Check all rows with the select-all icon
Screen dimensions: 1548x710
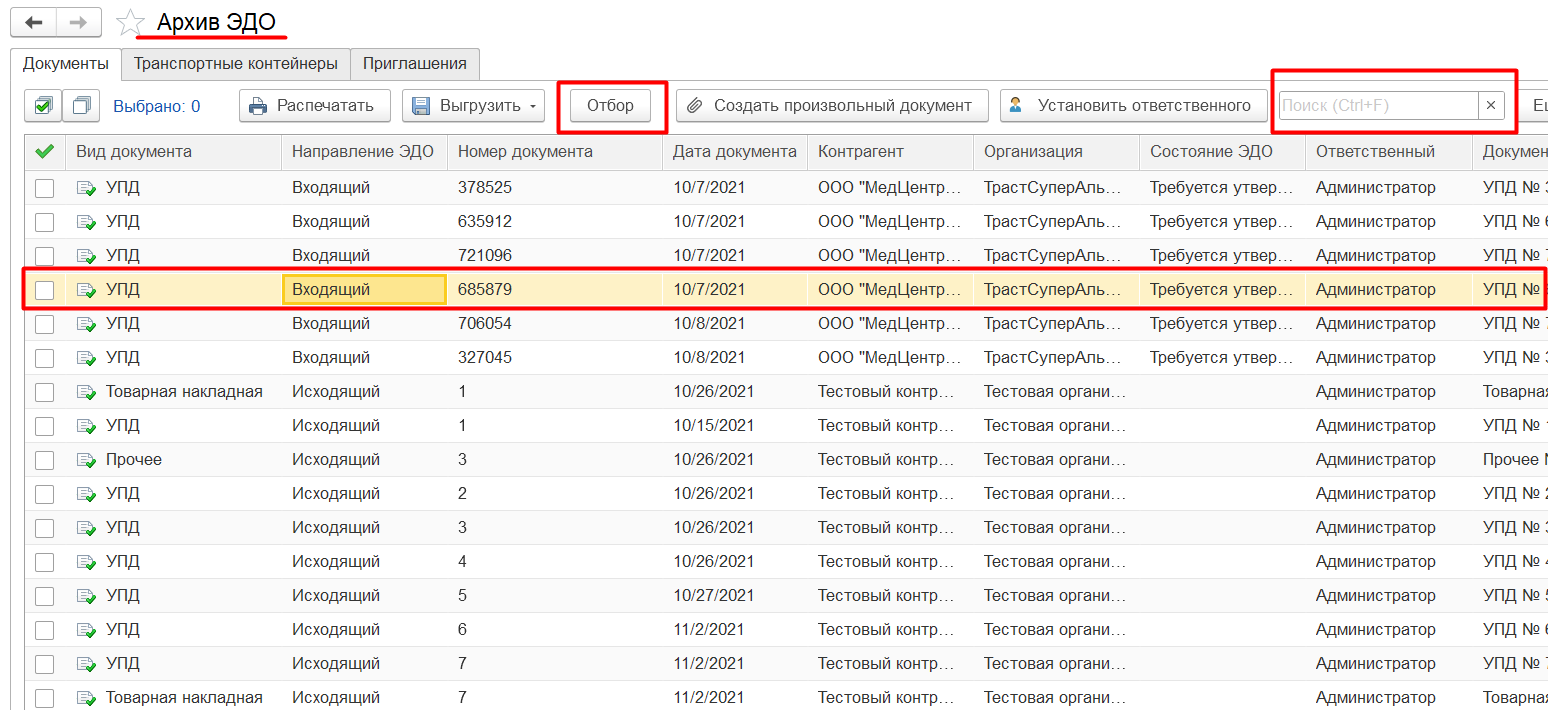(43, 105)
